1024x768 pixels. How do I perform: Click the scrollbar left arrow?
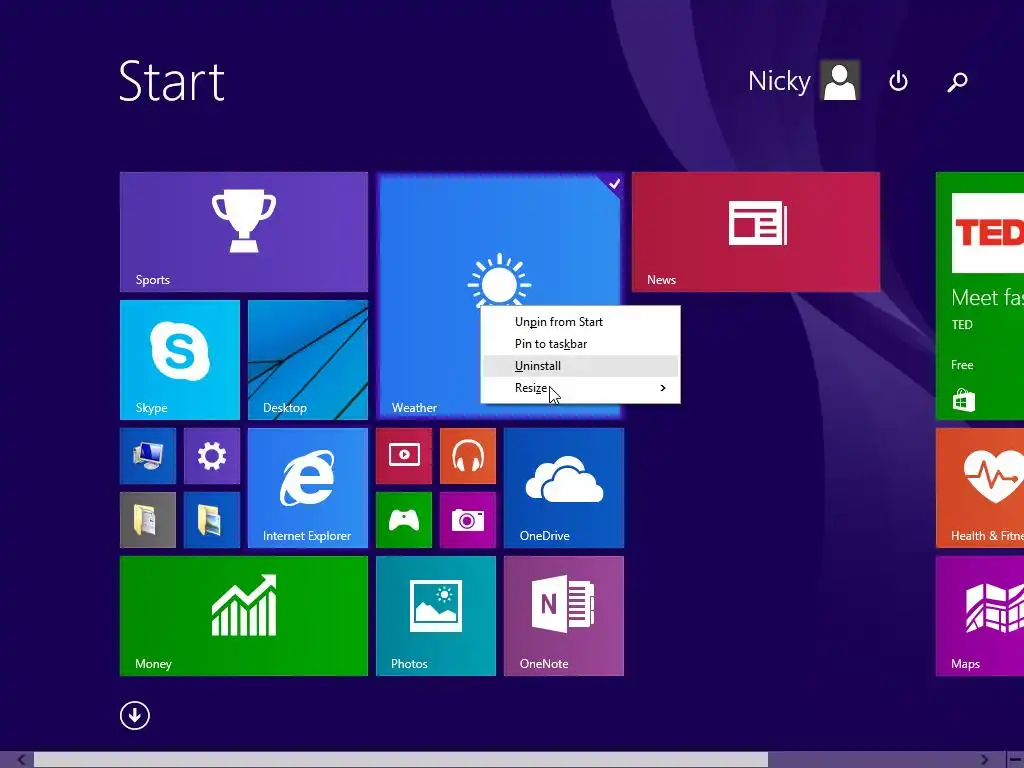(22, 760)
